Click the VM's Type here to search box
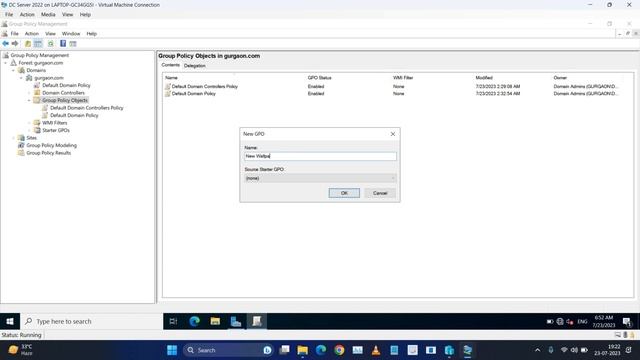 [91, 322]
